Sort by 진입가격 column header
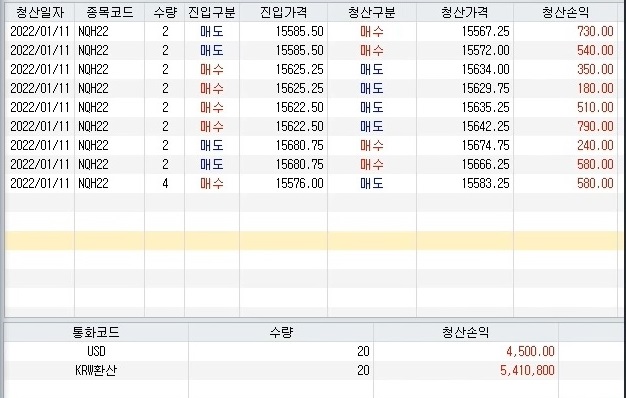 pyautogui.click(x=283, y=12)
